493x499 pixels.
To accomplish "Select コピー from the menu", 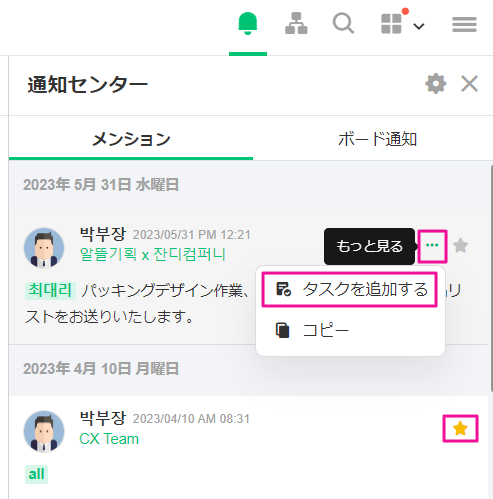I will [350, 331].
